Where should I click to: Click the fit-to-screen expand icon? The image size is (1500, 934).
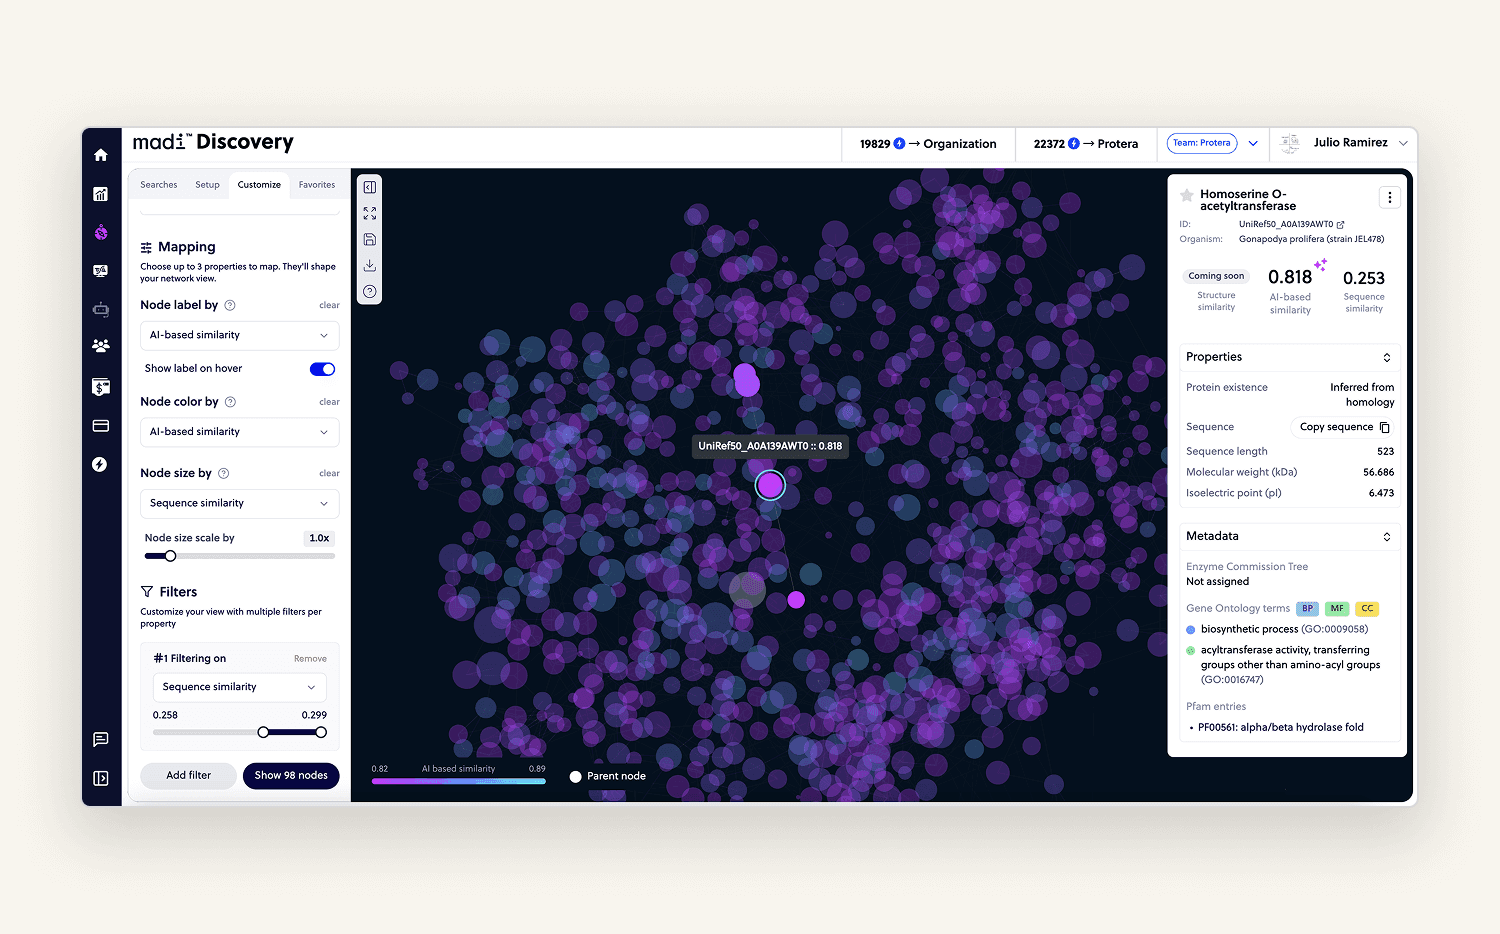click(370, 214)
